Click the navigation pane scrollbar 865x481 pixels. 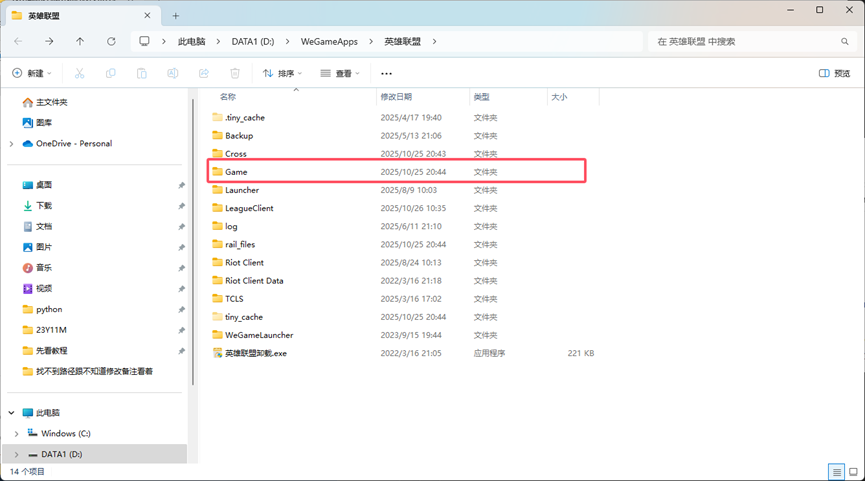coord(193,243)
